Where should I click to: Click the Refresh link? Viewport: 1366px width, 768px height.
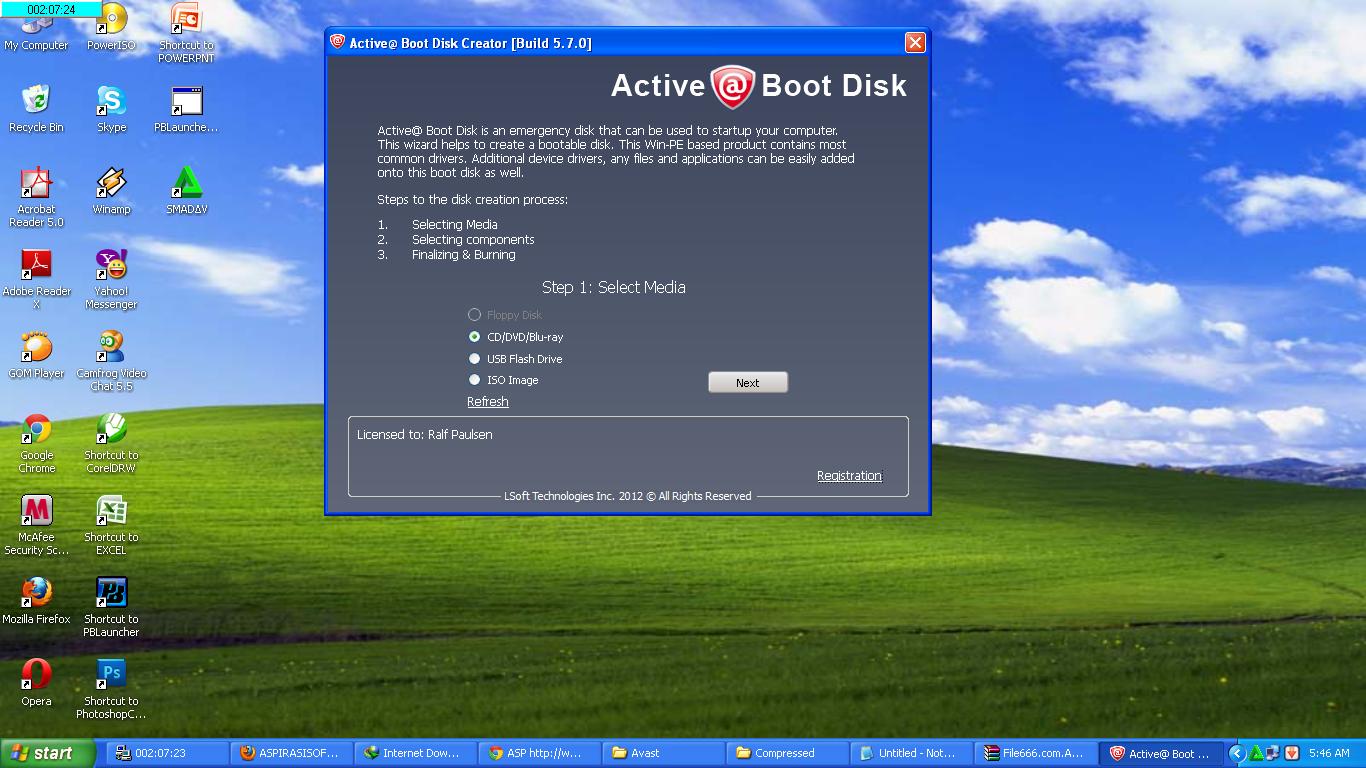[x=488, y=402]
